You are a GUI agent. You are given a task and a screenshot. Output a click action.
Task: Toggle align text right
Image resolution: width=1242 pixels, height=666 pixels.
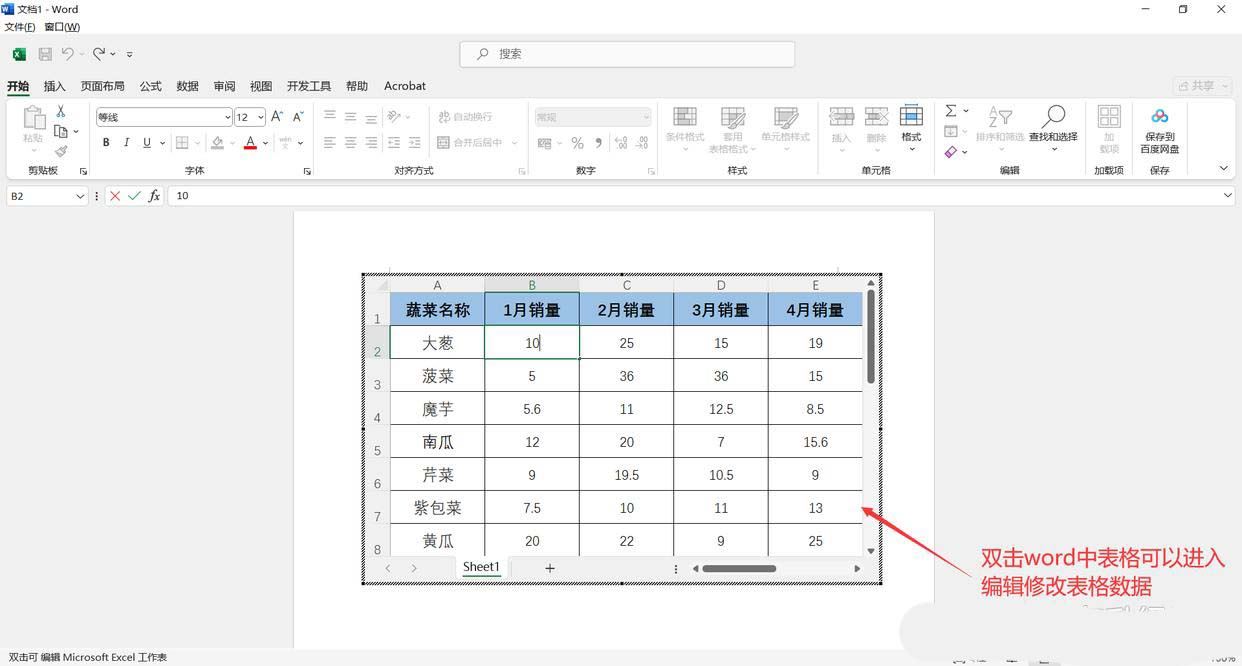[x=371, y=143]
